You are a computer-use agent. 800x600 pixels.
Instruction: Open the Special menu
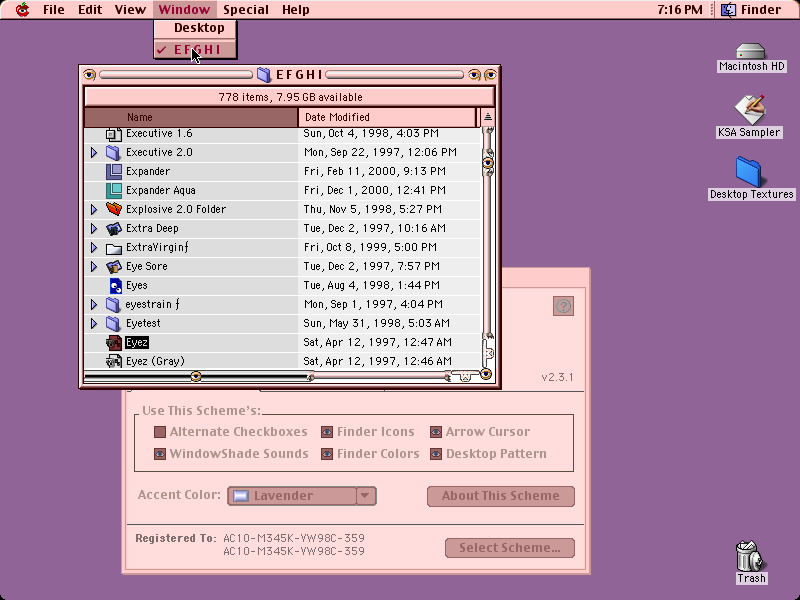[x=245, y=9]
